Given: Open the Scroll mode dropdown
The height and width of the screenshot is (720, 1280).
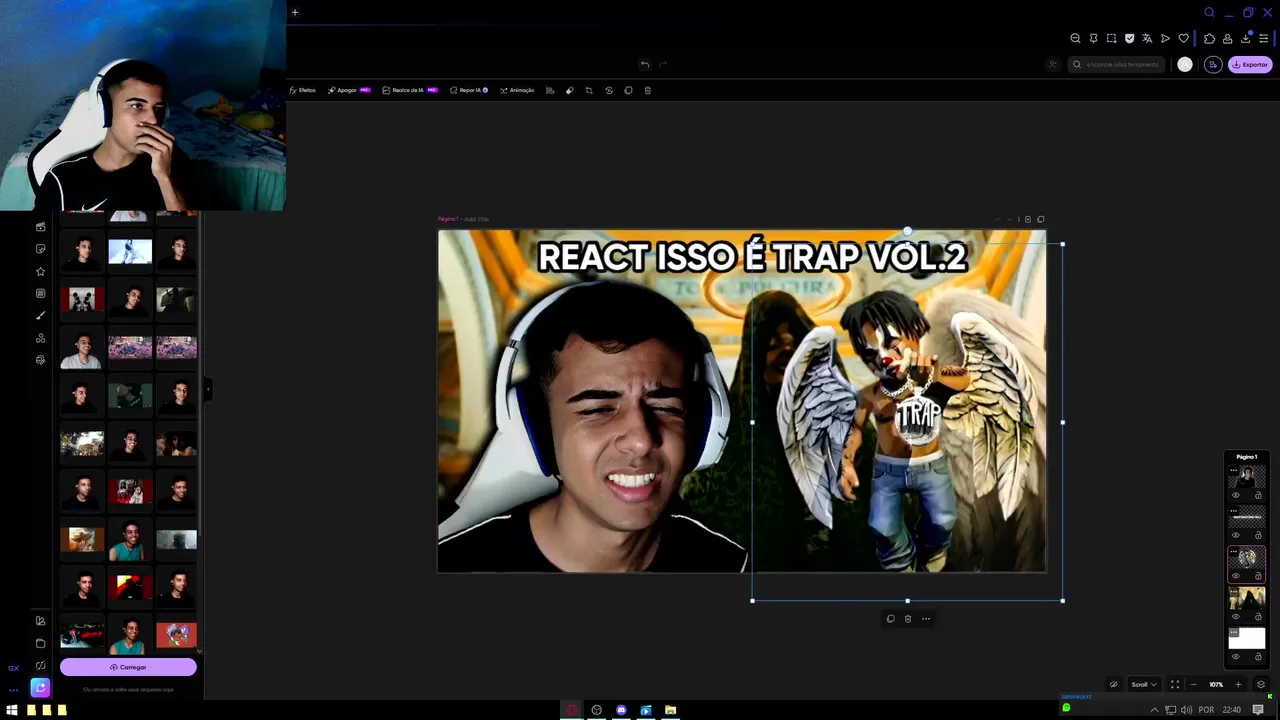Looking at the screenshot, I should (1144, 685).
